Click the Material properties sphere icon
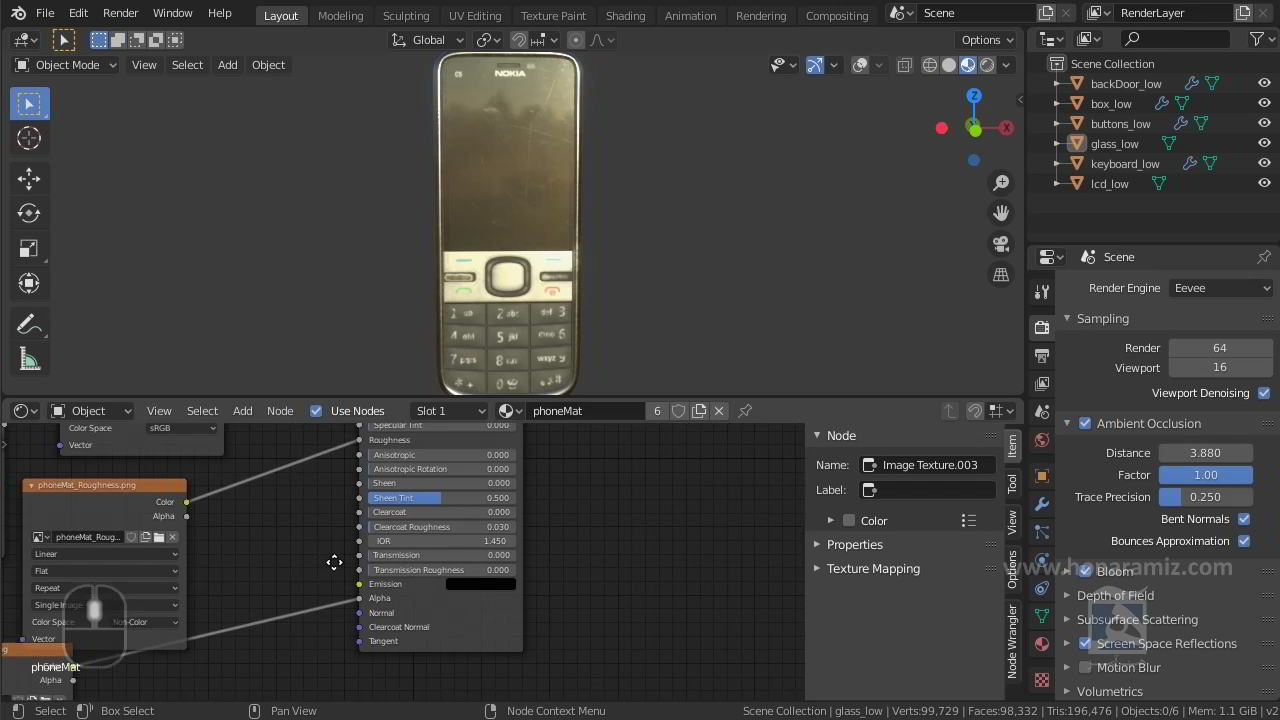 tap(1042, 644)
